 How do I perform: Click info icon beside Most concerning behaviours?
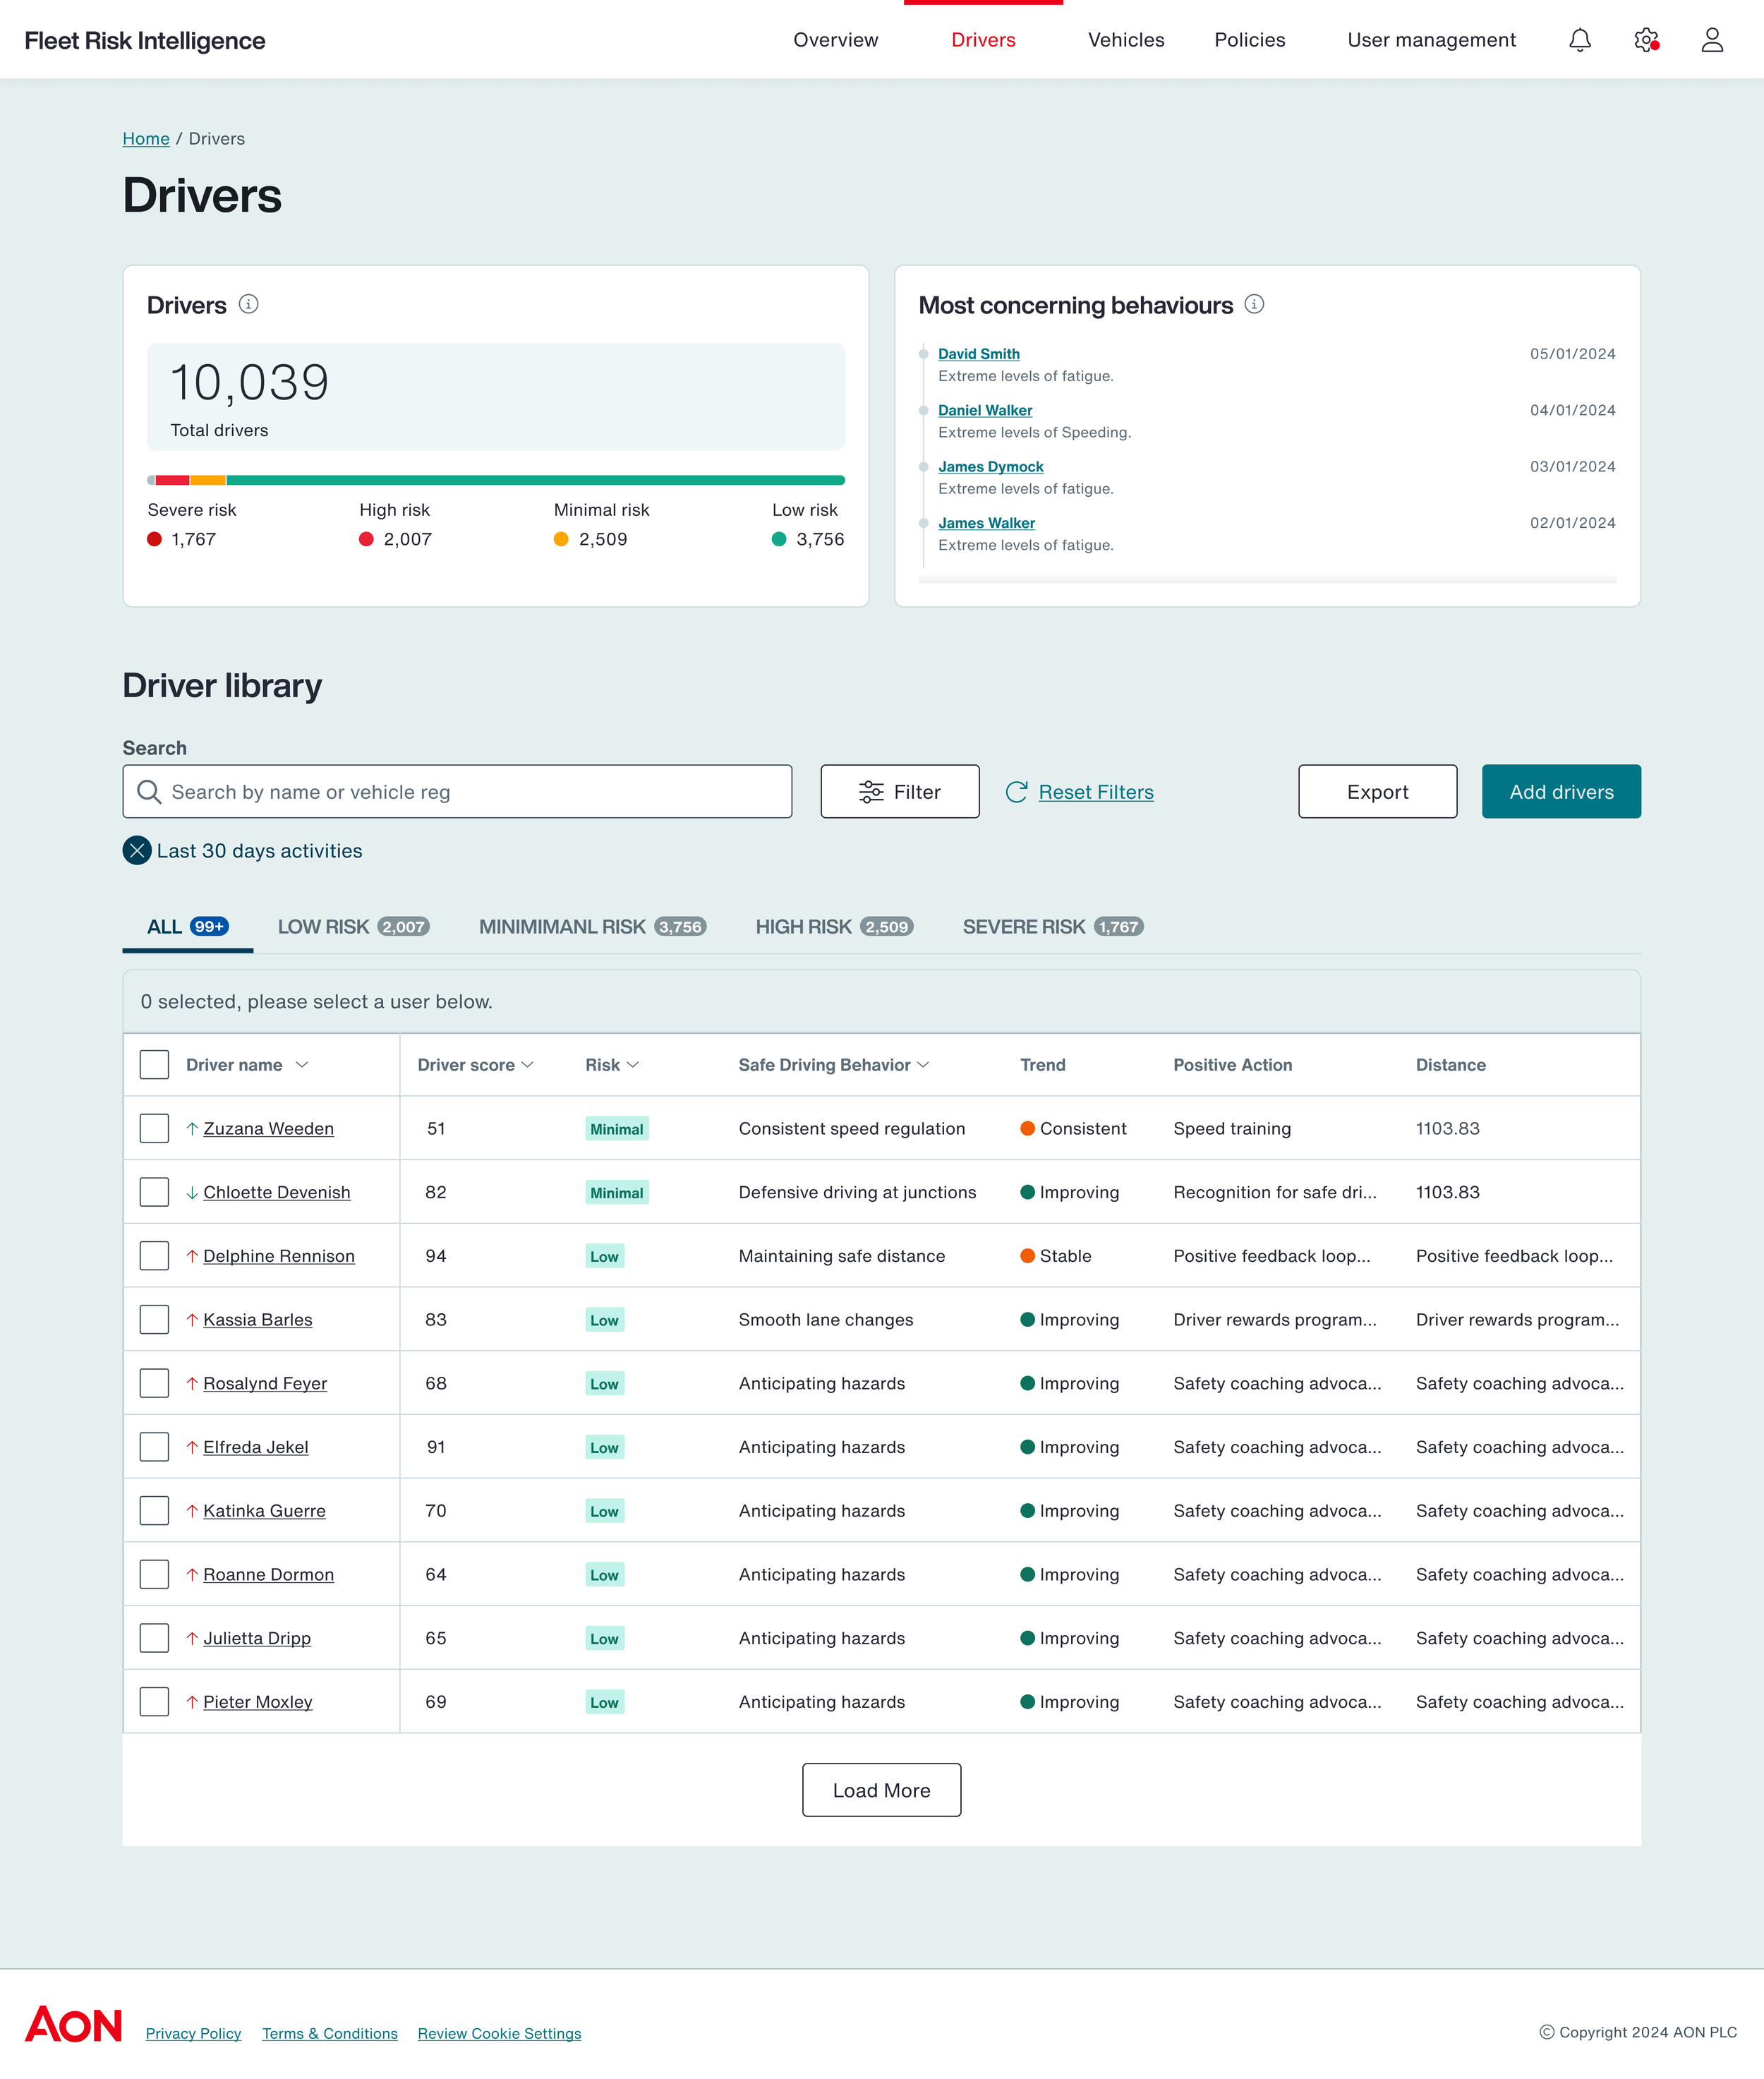coord(1254,304)
